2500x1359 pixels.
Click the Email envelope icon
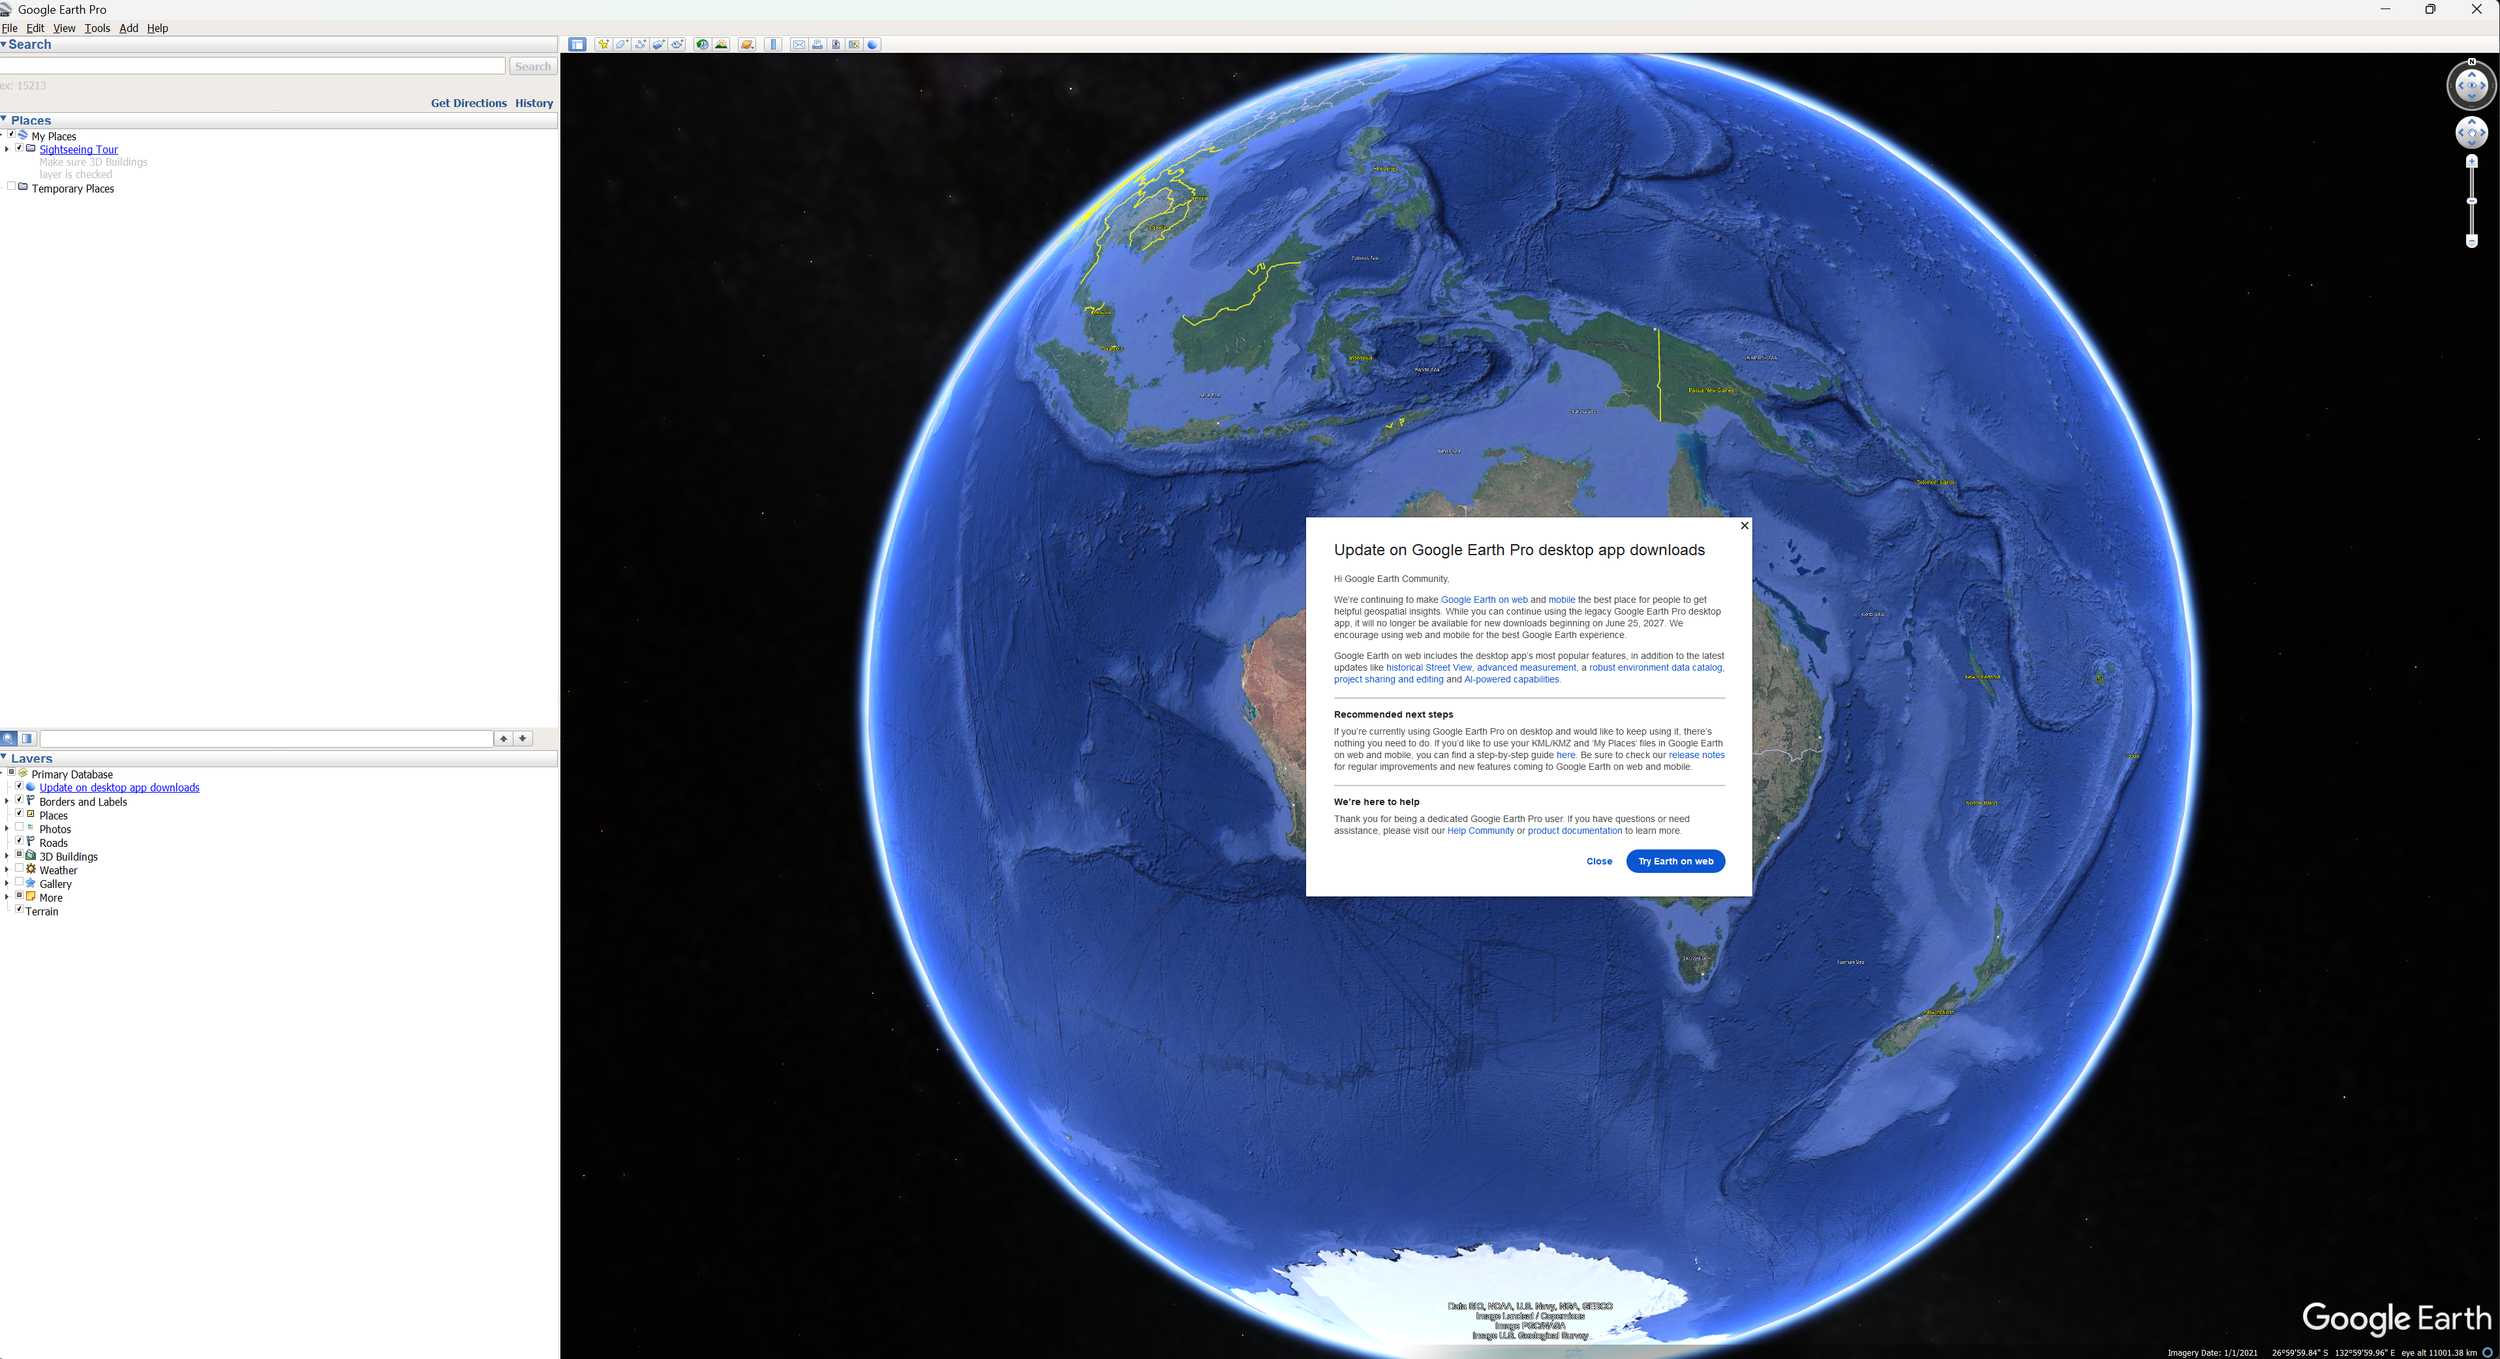pyautogui.click(x=799, y=45)
